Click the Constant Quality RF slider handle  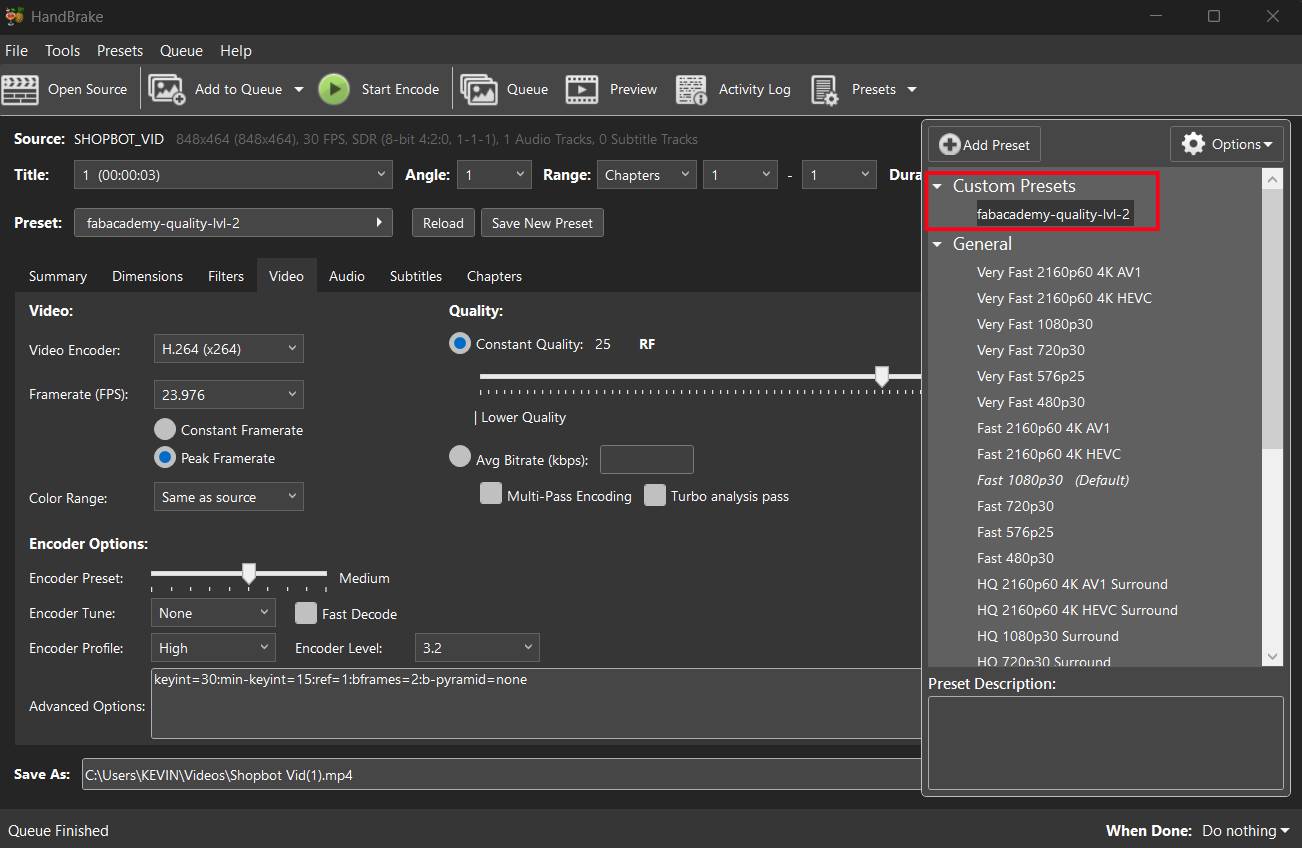881,376
